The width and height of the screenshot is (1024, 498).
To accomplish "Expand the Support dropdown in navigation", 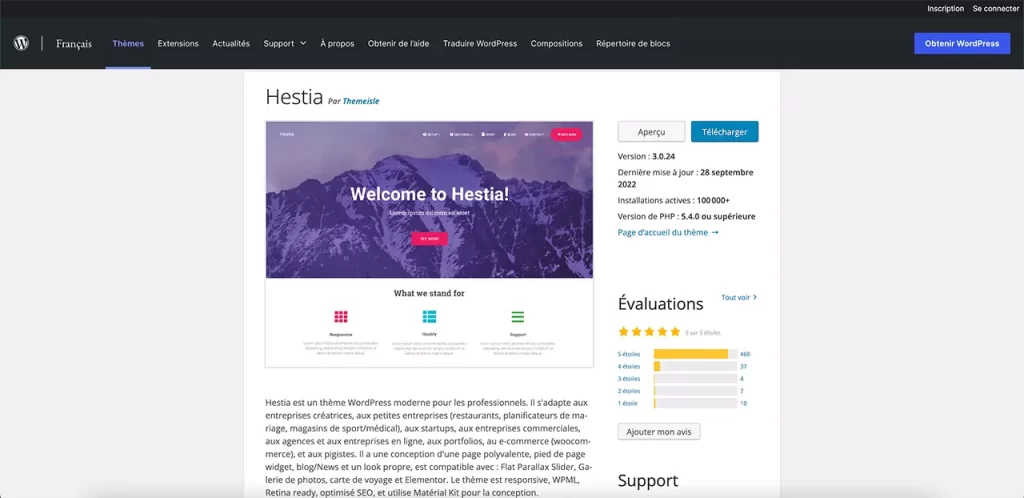I will (285, 44).
